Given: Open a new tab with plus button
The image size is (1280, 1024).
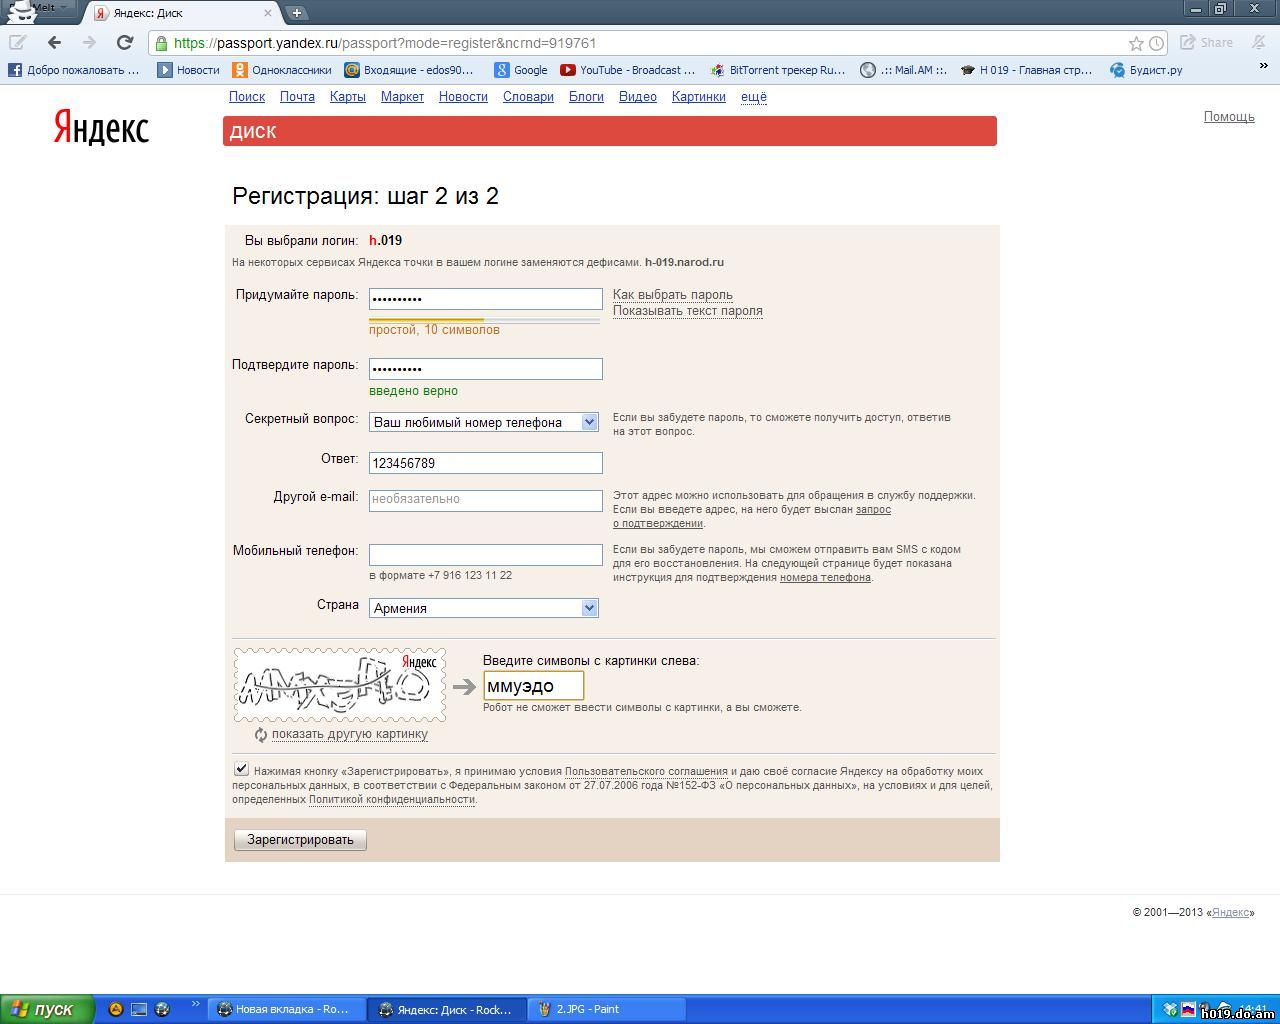Looking at the screenshot, I should click(x=296, y=13).
